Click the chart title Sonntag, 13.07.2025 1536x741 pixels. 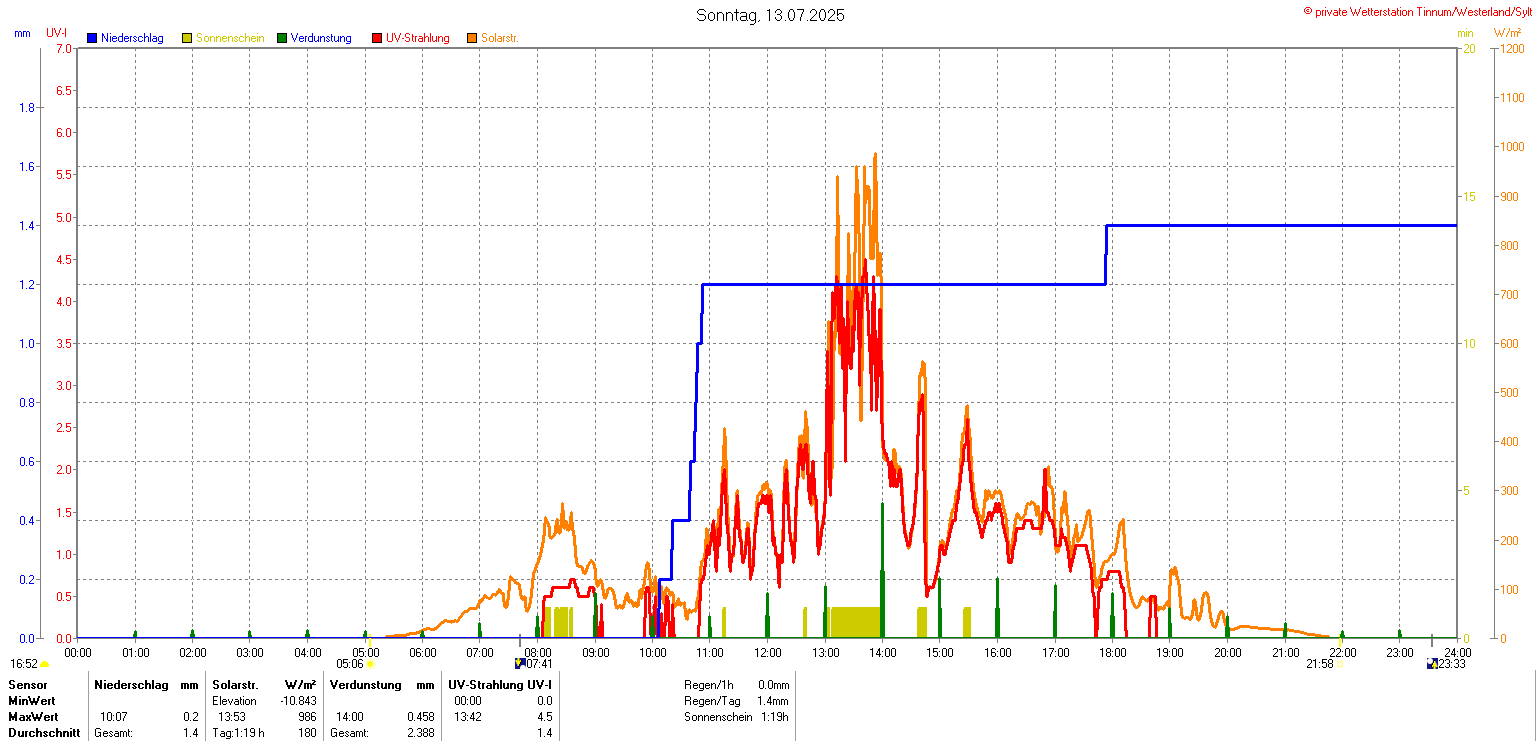click(x=770, y=15)
